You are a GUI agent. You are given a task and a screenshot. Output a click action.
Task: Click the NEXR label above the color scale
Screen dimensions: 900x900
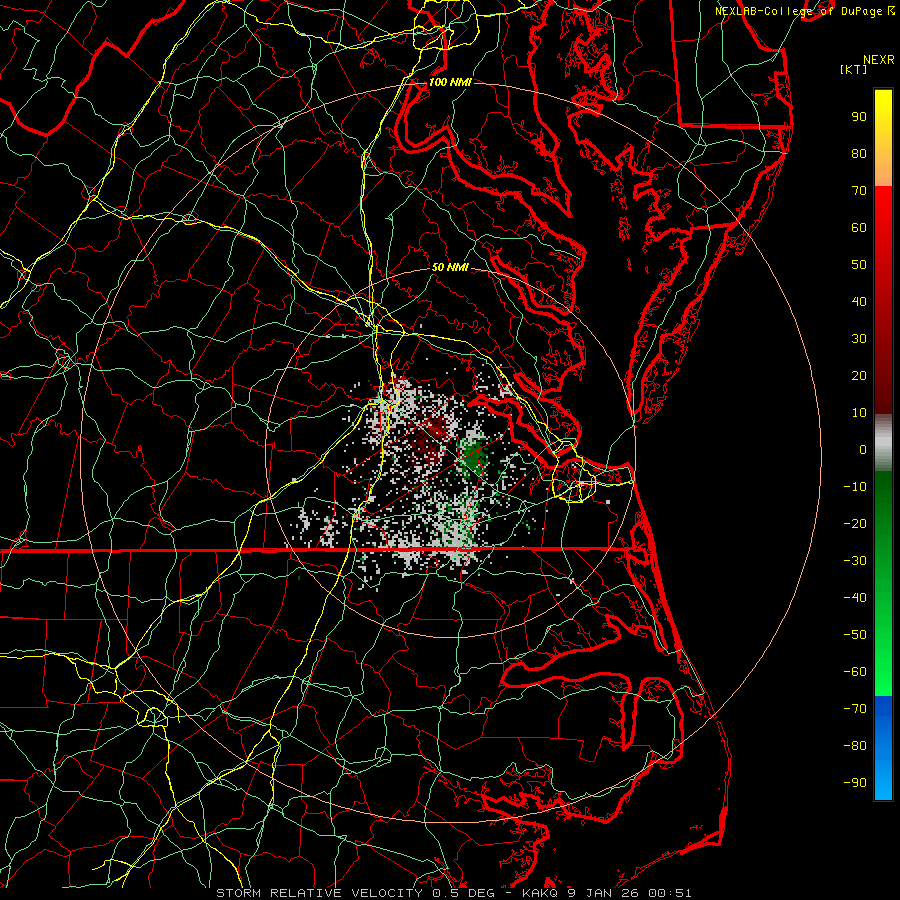879,60
